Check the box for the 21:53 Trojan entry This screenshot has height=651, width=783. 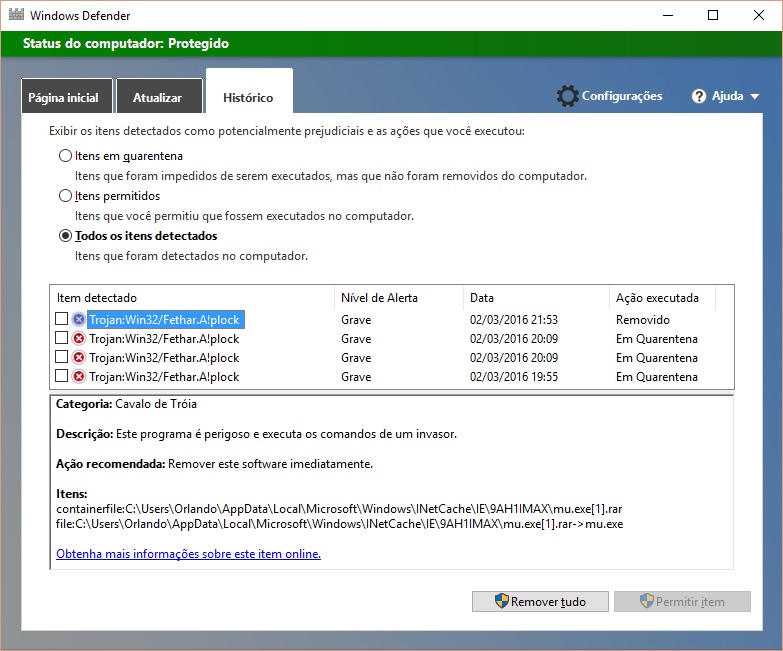[x=62, y=320]
